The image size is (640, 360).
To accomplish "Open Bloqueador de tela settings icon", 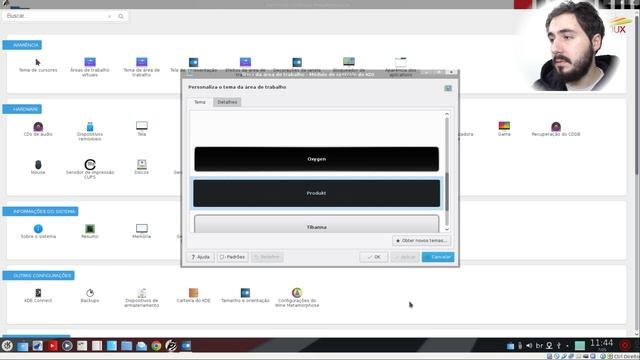I will [x=349, y=62].
